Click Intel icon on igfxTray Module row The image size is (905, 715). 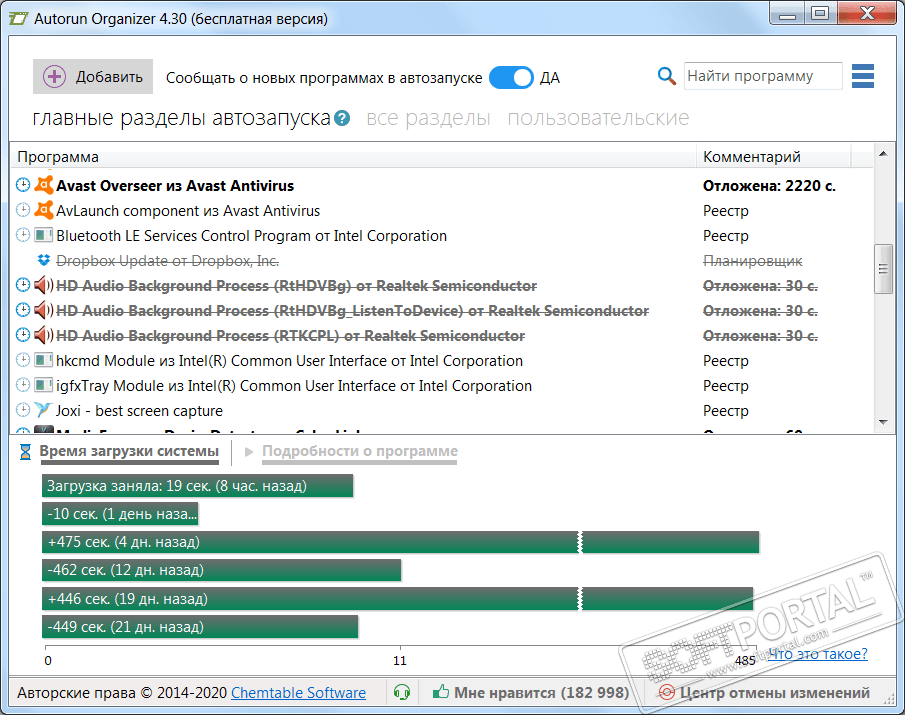tap(44, 384)
